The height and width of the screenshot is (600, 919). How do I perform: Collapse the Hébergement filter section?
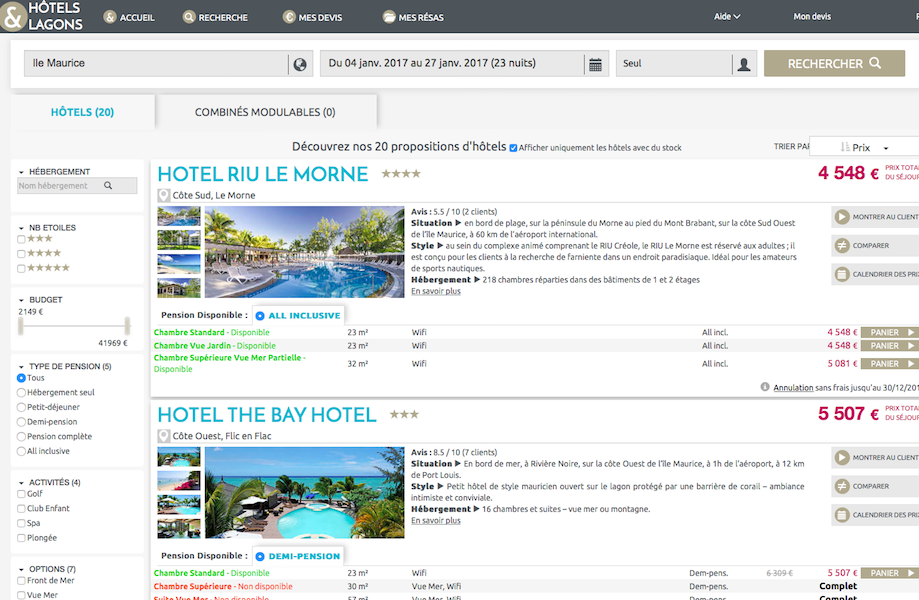tap(21, 172)
